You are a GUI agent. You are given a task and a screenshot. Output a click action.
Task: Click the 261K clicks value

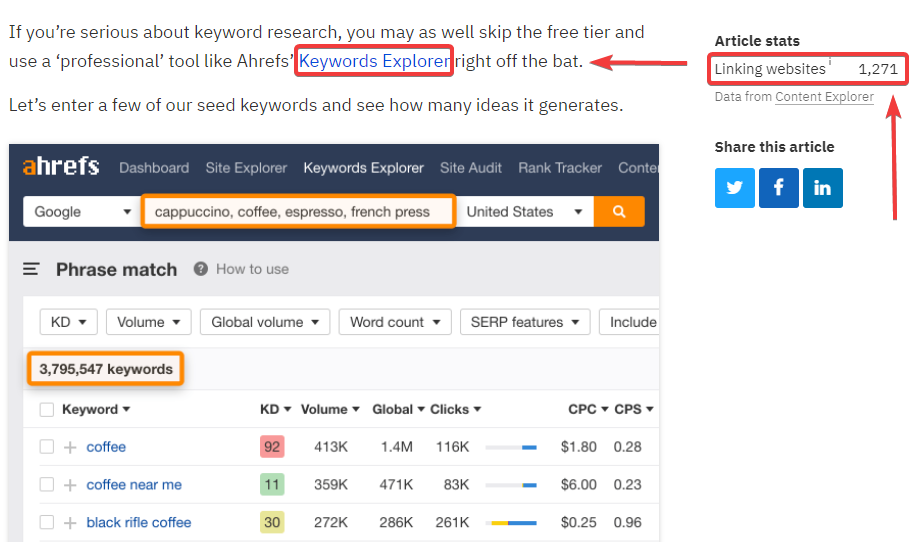pyautogui.click(x=452, y=522)
